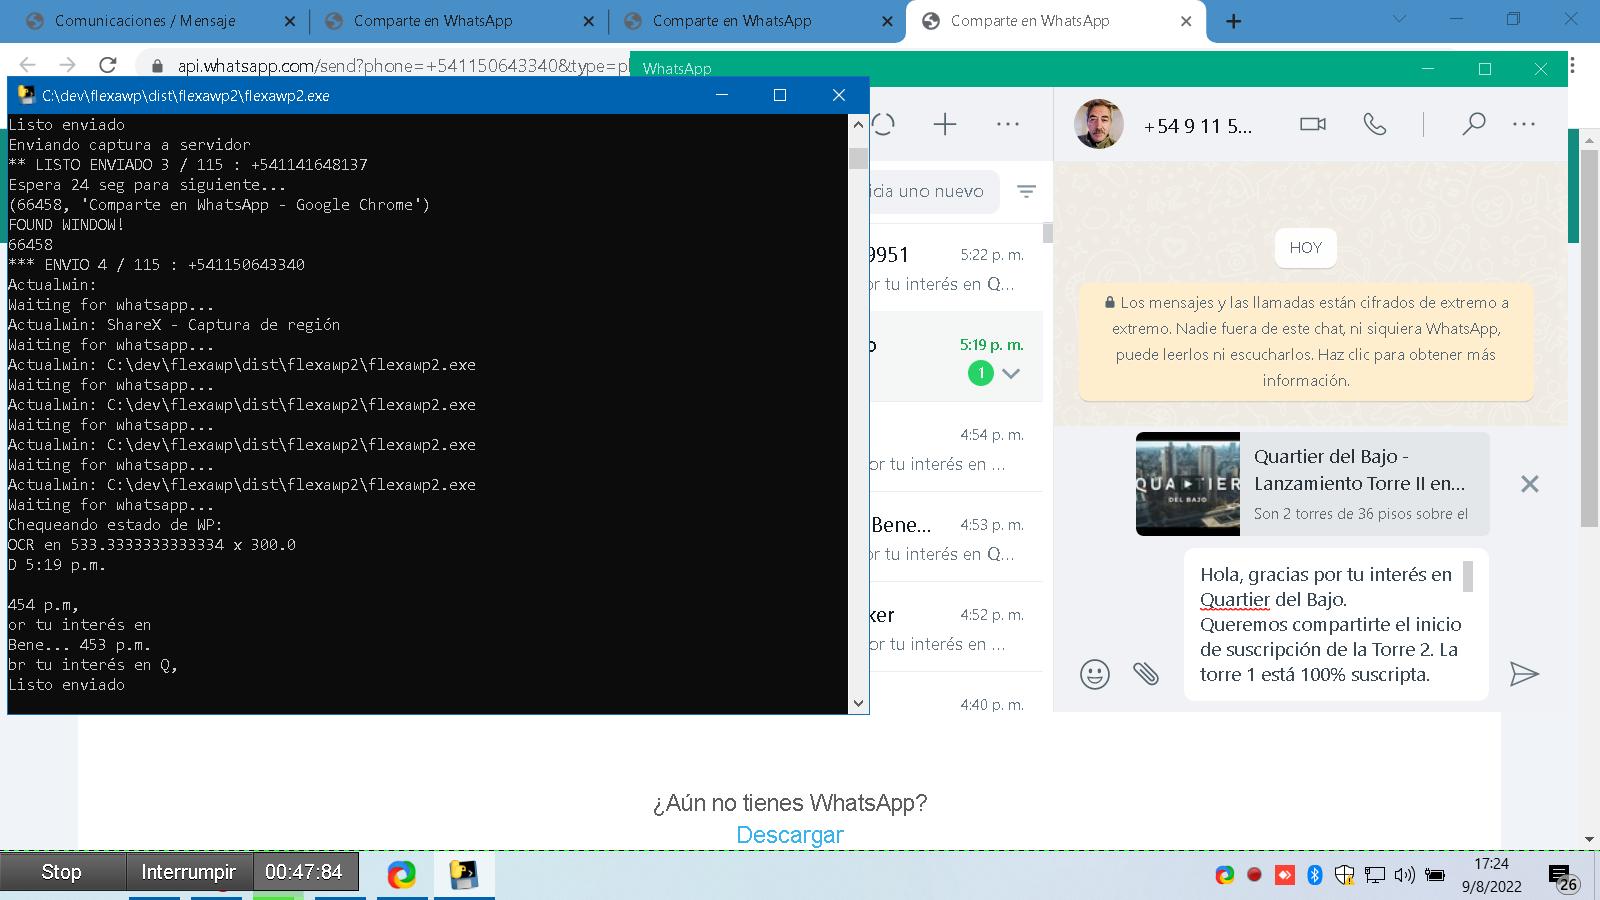This screenshot has height=900, width=1600.
Task: Open the AnyDesk tray icon
Action: (x=1285, y=875)
